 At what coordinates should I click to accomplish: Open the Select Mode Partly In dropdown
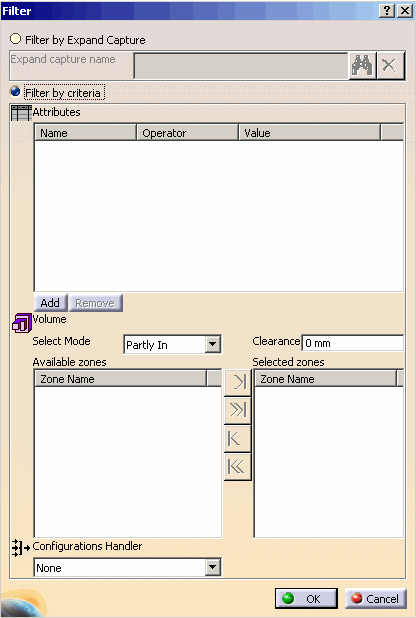point(213,344)
